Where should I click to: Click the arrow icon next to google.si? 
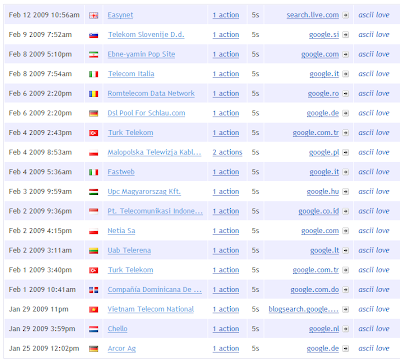346,35
